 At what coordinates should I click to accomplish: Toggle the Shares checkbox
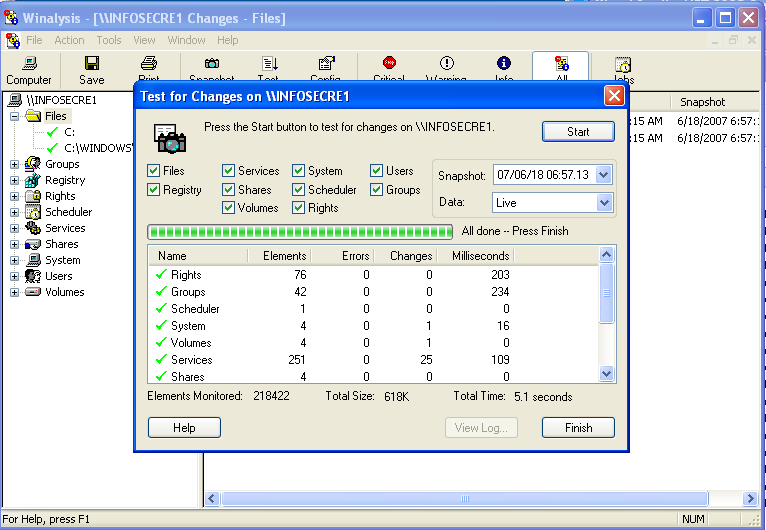228,190
